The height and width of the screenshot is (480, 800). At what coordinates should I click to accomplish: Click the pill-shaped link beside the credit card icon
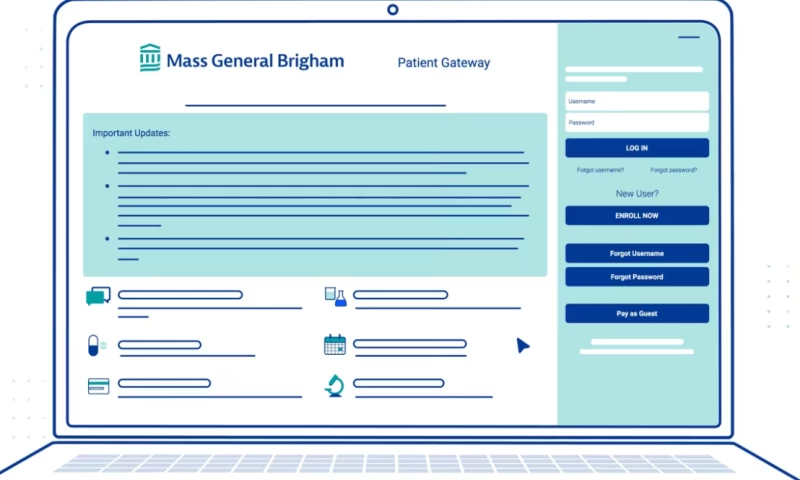[x=164, y=383]
